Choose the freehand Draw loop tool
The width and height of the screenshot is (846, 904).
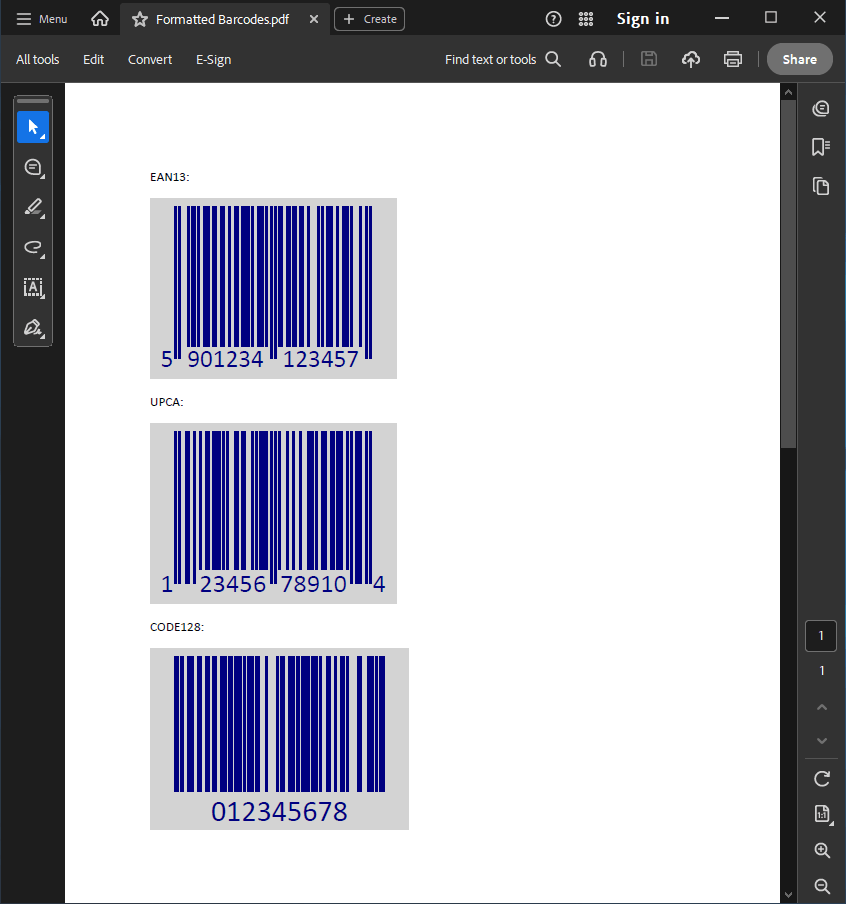click(x=33, y=247)
